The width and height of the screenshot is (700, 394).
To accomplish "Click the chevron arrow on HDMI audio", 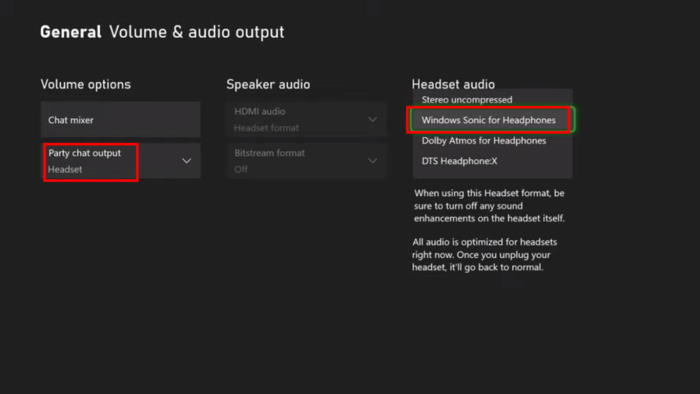I will click(x=372, y=119).
